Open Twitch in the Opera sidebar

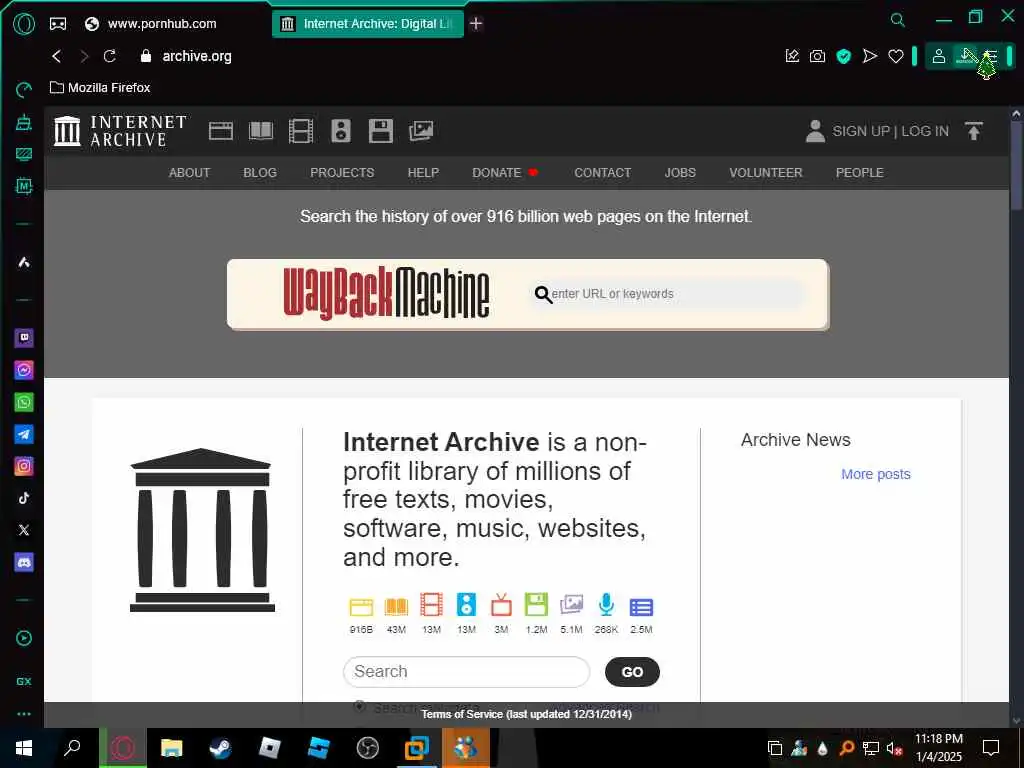click(24, 338)
